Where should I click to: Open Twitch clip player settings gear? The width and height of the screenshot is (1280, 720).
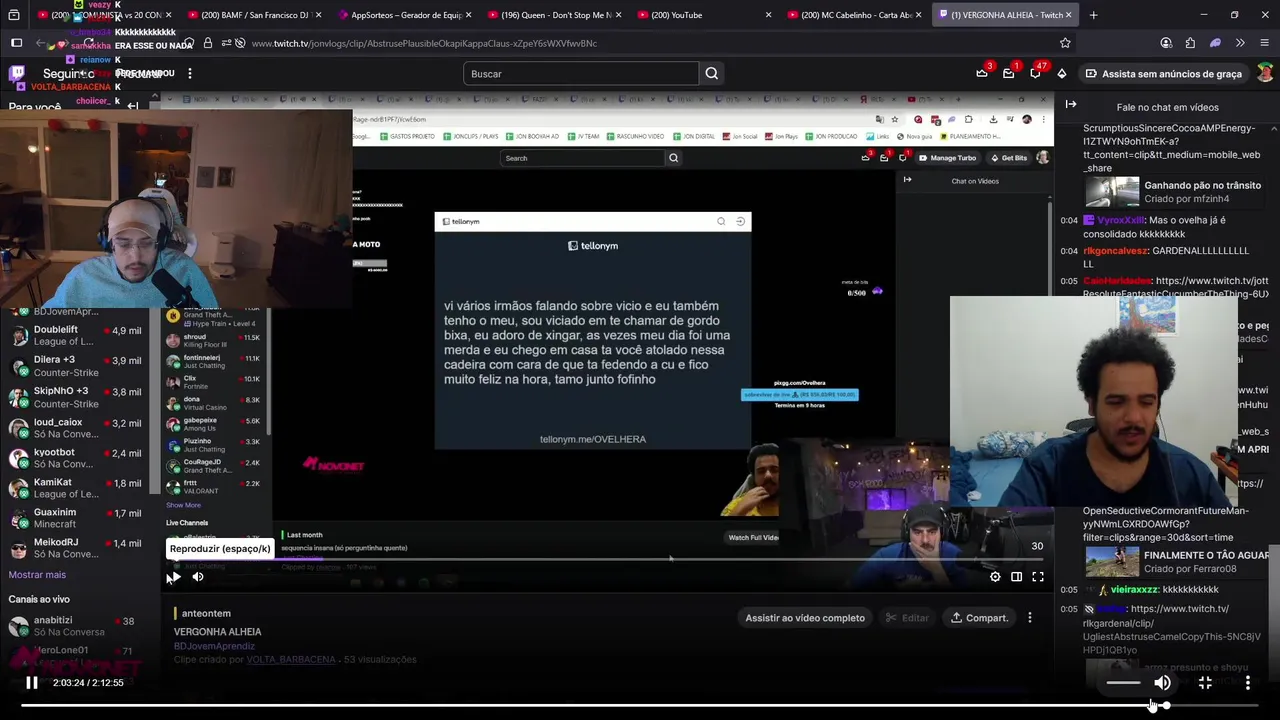pyautogui.click(x=995, y=577)
